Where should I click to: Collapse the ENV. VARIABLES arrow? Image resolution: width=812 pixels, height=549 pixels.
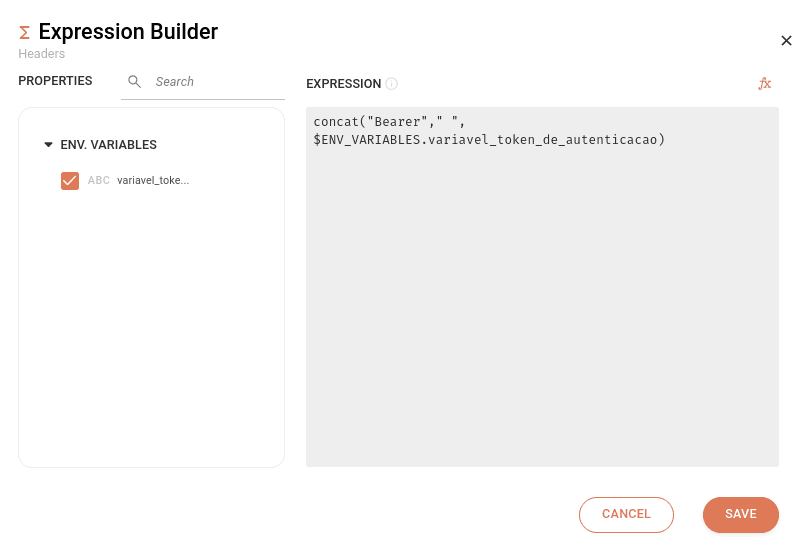pos(48,145)
